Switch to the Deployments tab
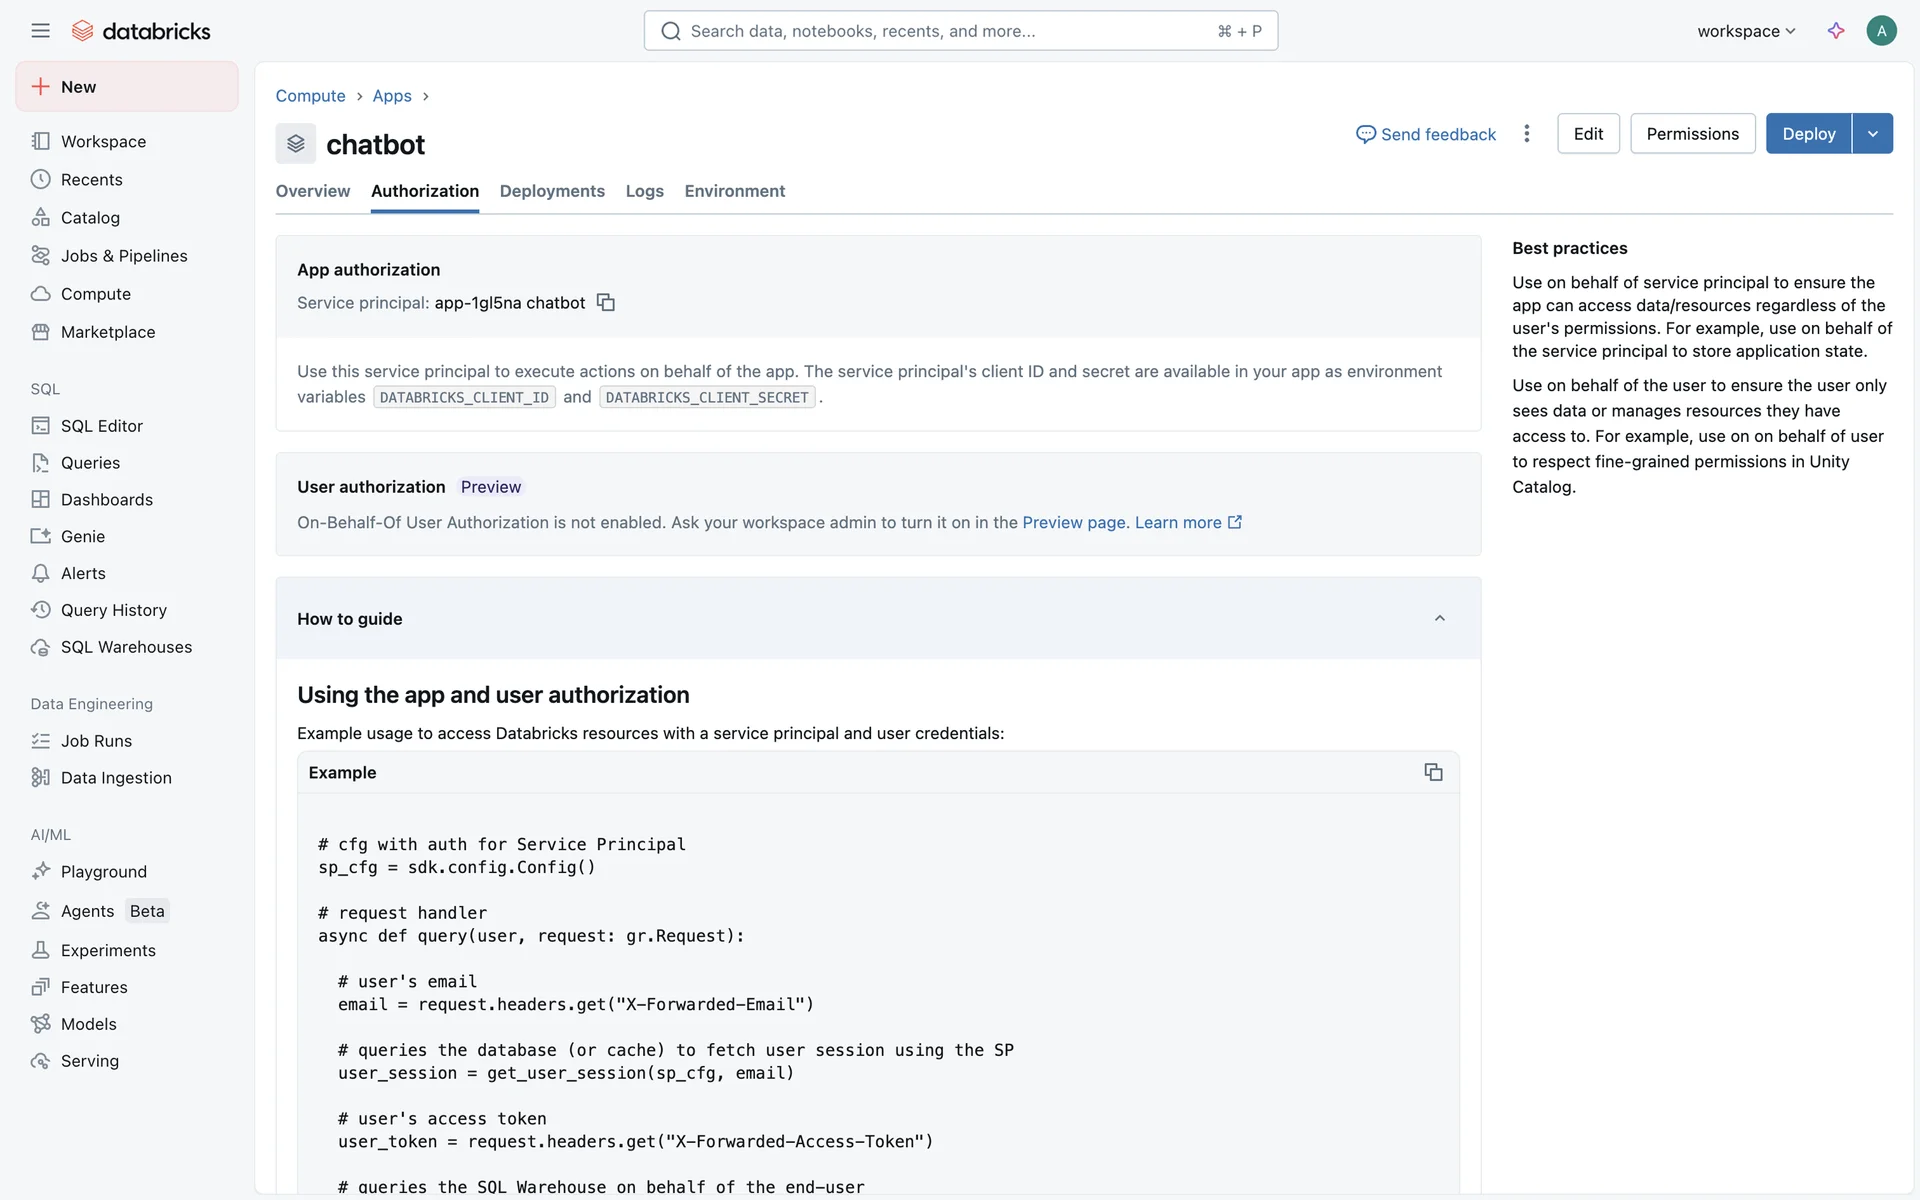This screenshot has width=1920, height=1200. pyautogui.click(x=552, y=191)
